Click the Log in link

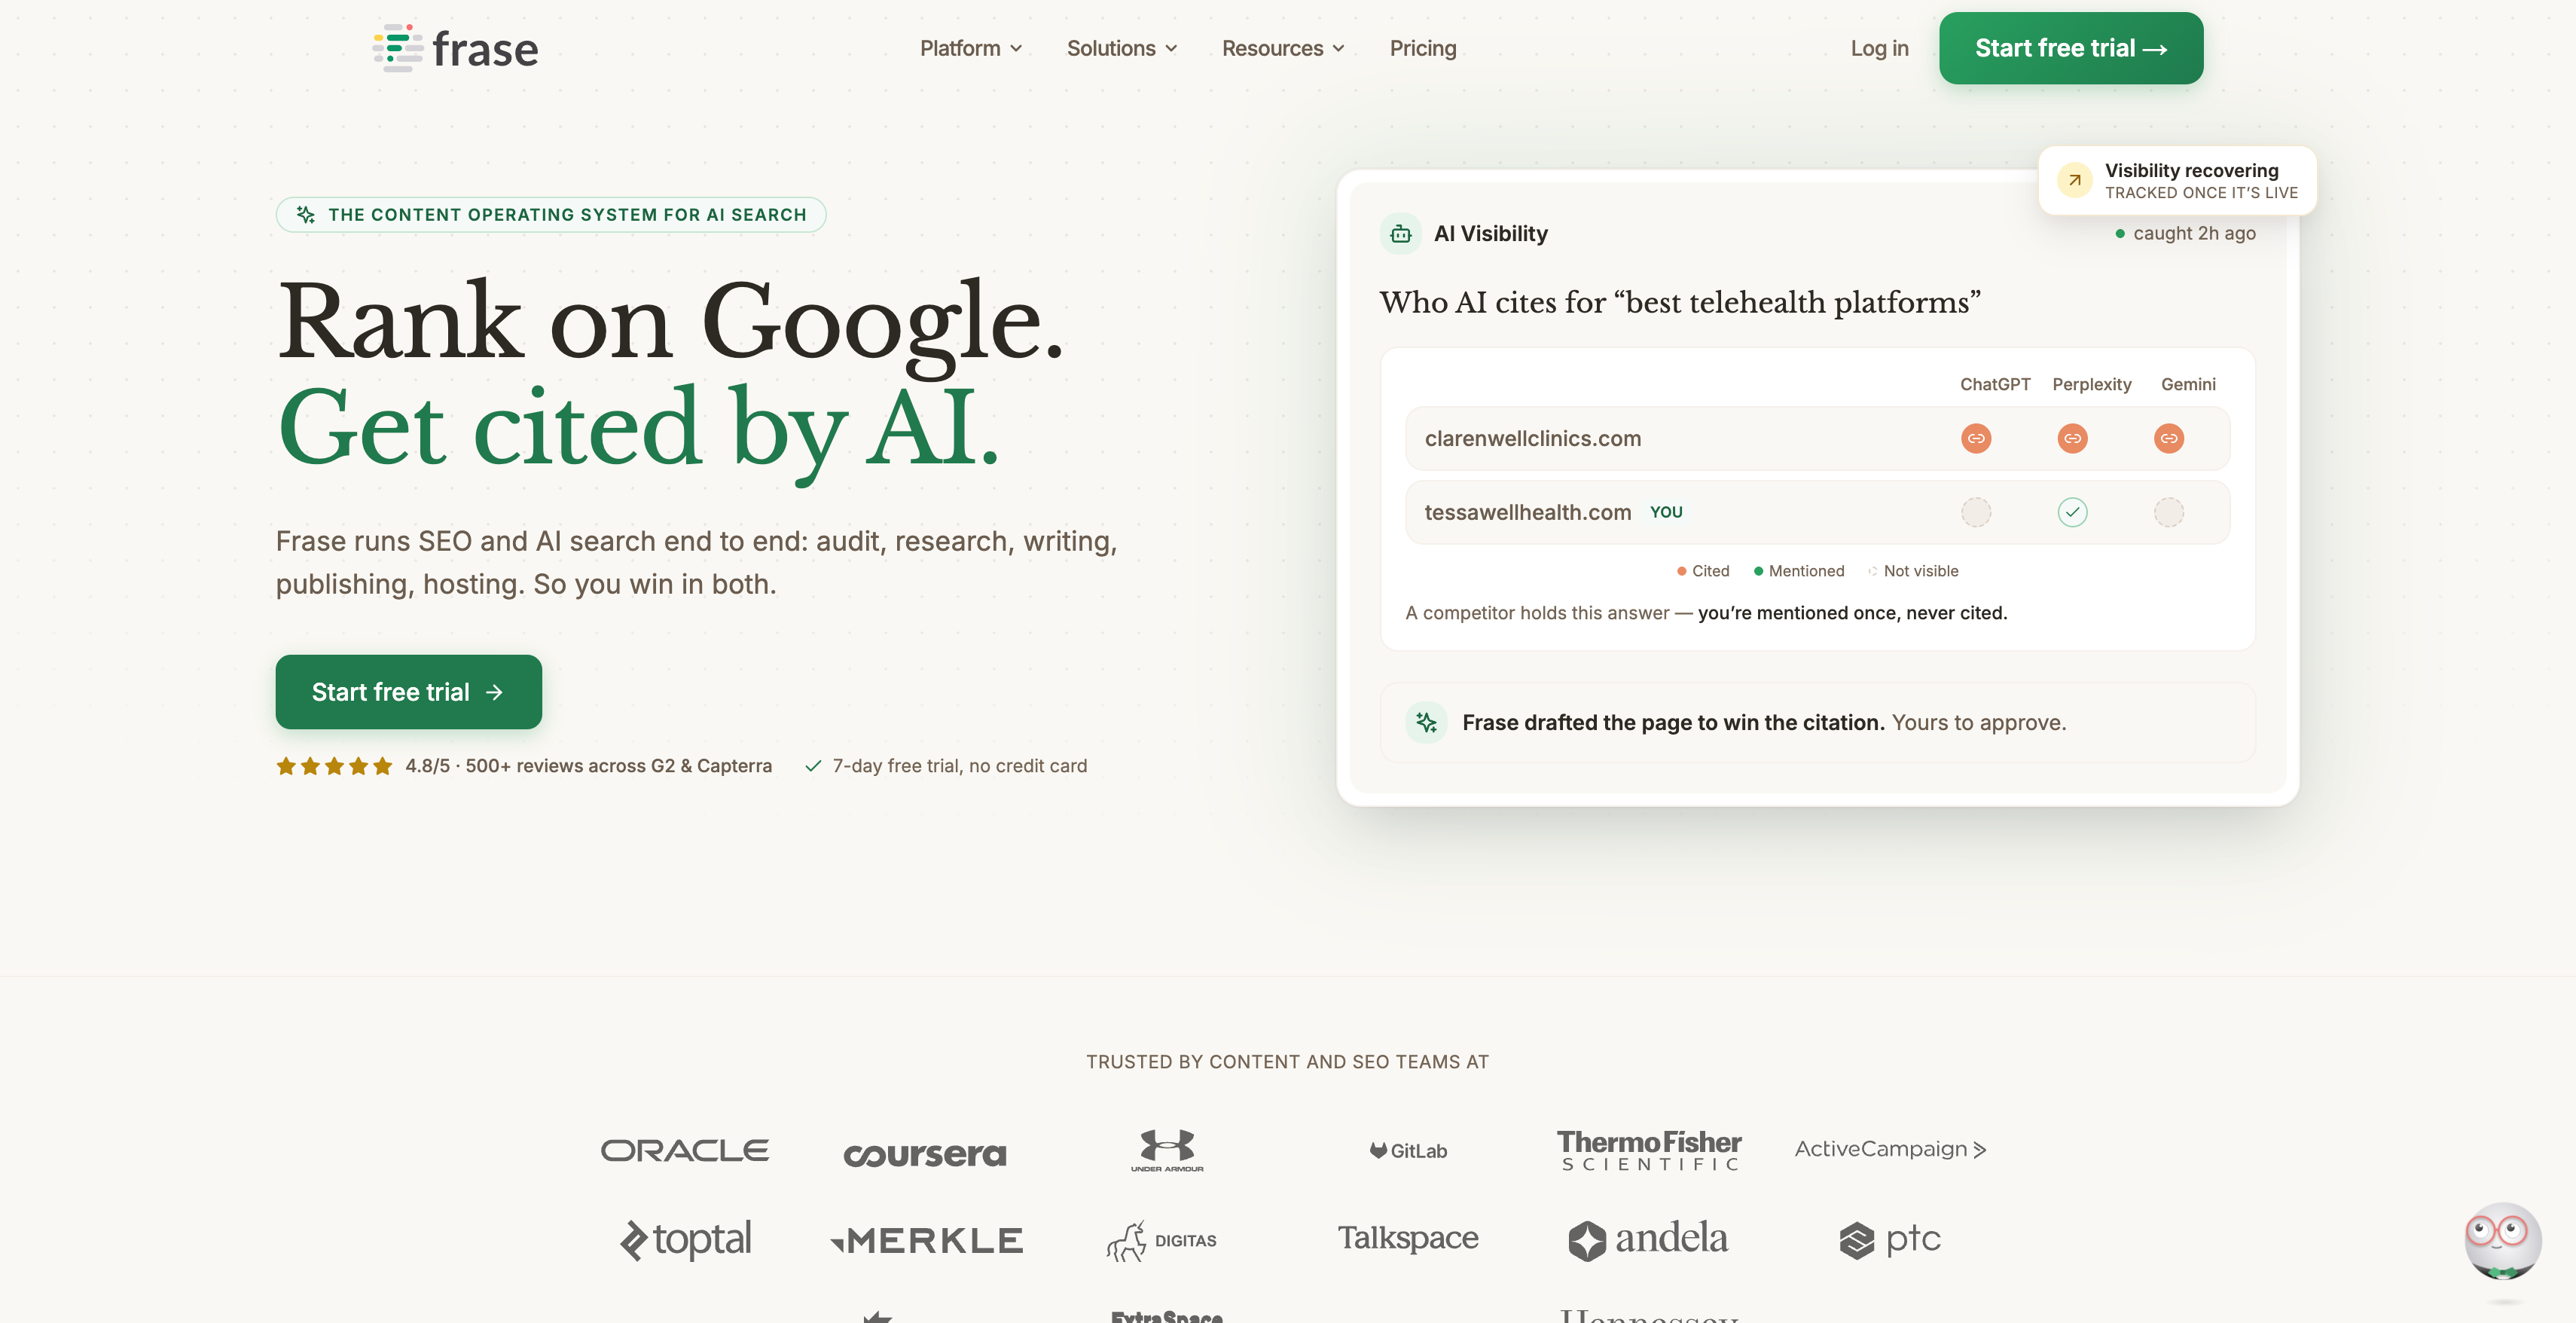click(x=1879, y=48)
